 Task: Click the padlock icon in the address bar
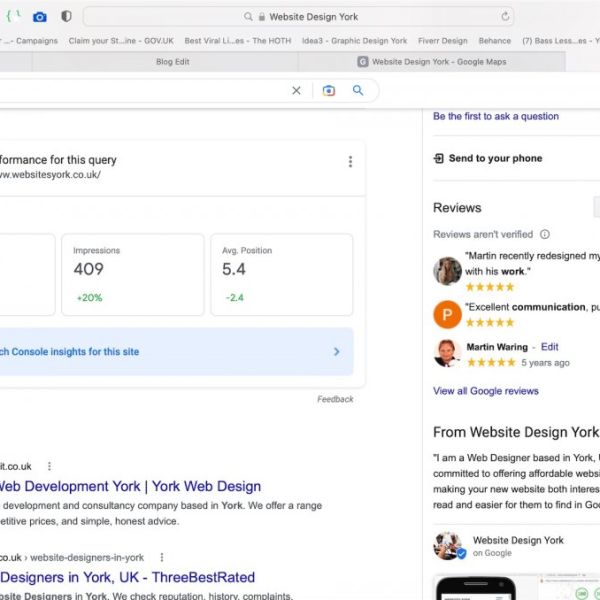tap(262, 17)
